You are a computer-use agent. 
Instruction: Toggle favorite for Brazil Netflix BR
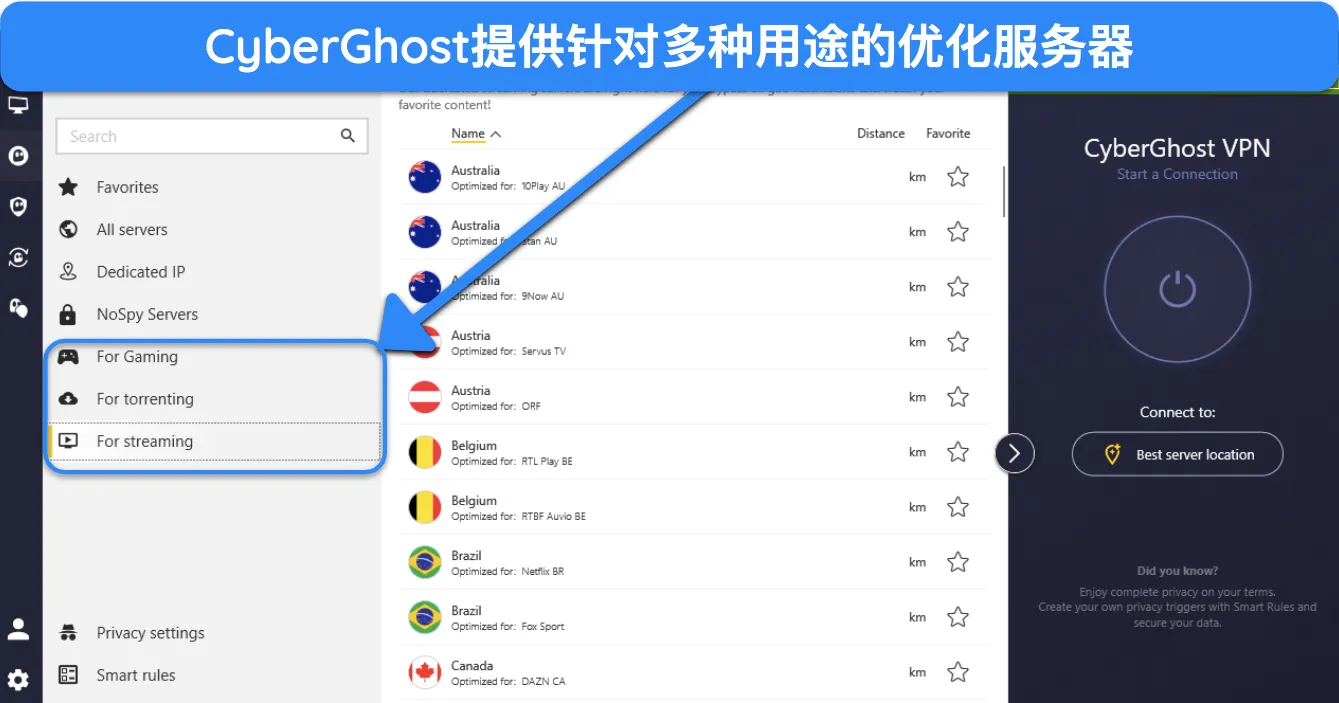[957, 562]
